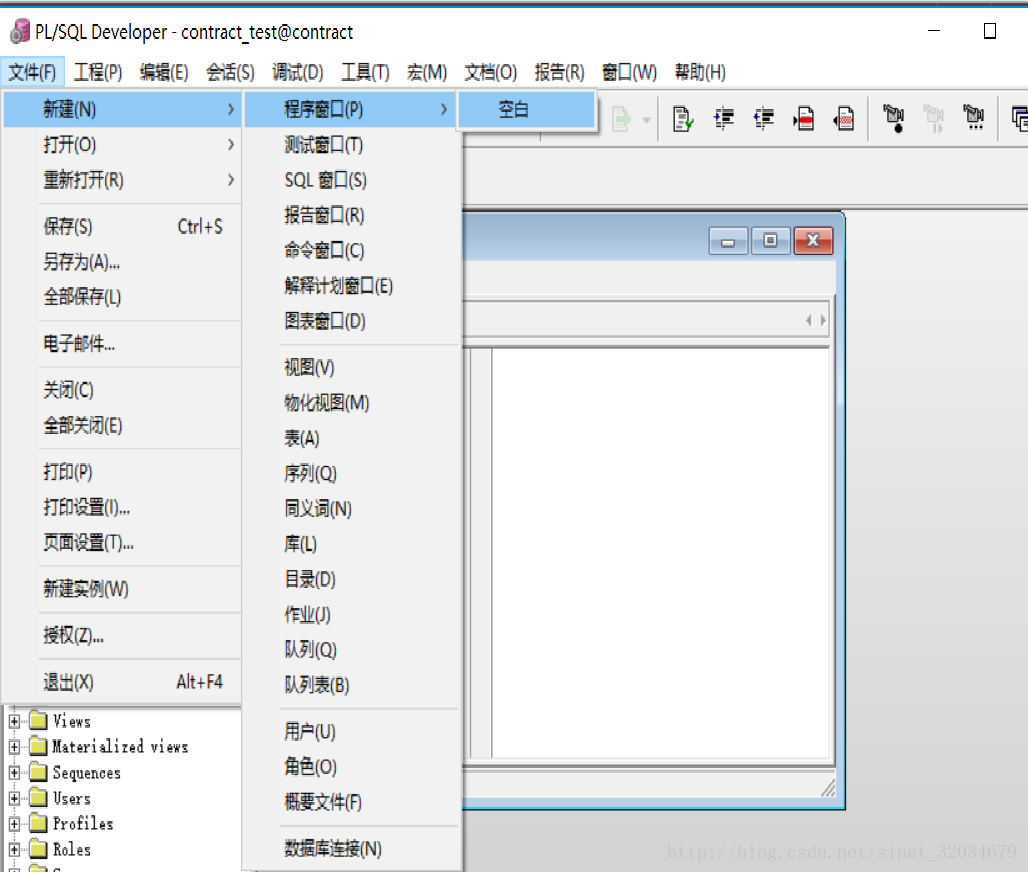
Task: Click 打印设置(I)... in File menu
Action: pos(123,507)
